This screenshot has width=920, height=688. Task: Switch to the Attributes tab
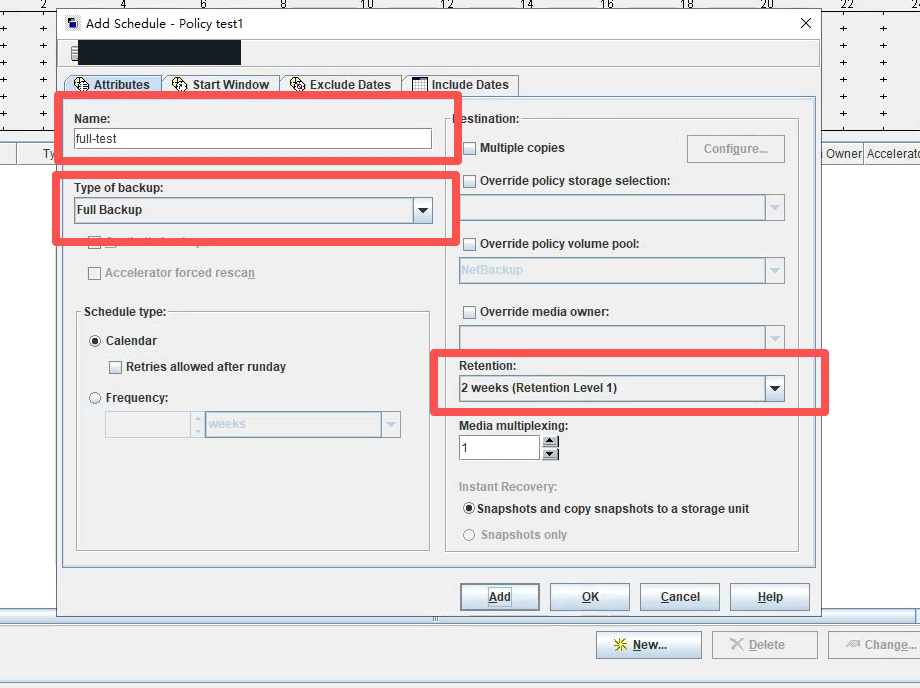tap(112, 84)
